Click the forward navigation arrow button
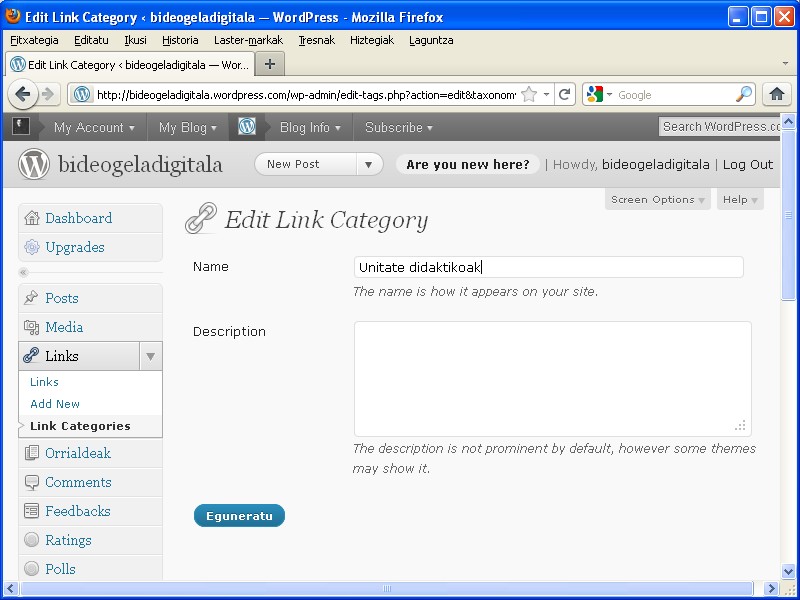The width and height of the screenshot is (800, 600). (48, 94)
